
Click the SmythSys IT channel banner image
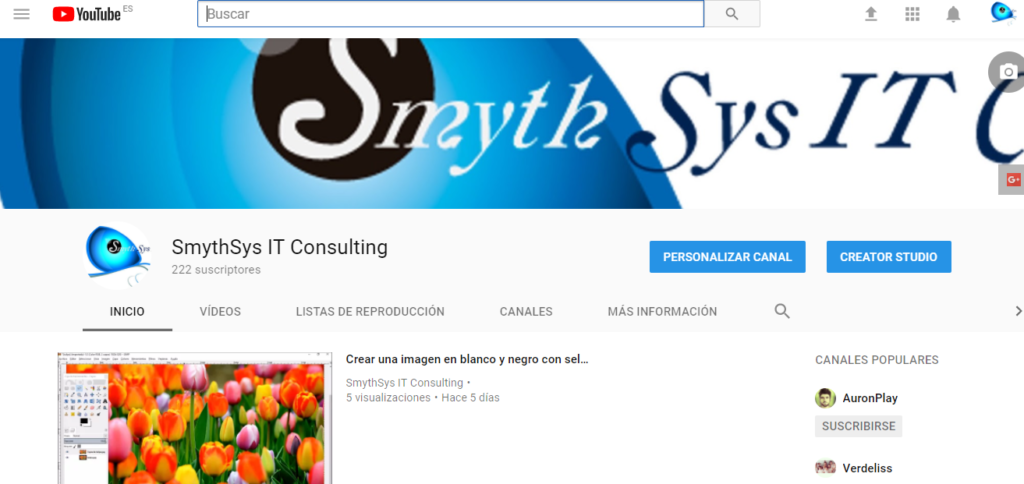(512, 123)
